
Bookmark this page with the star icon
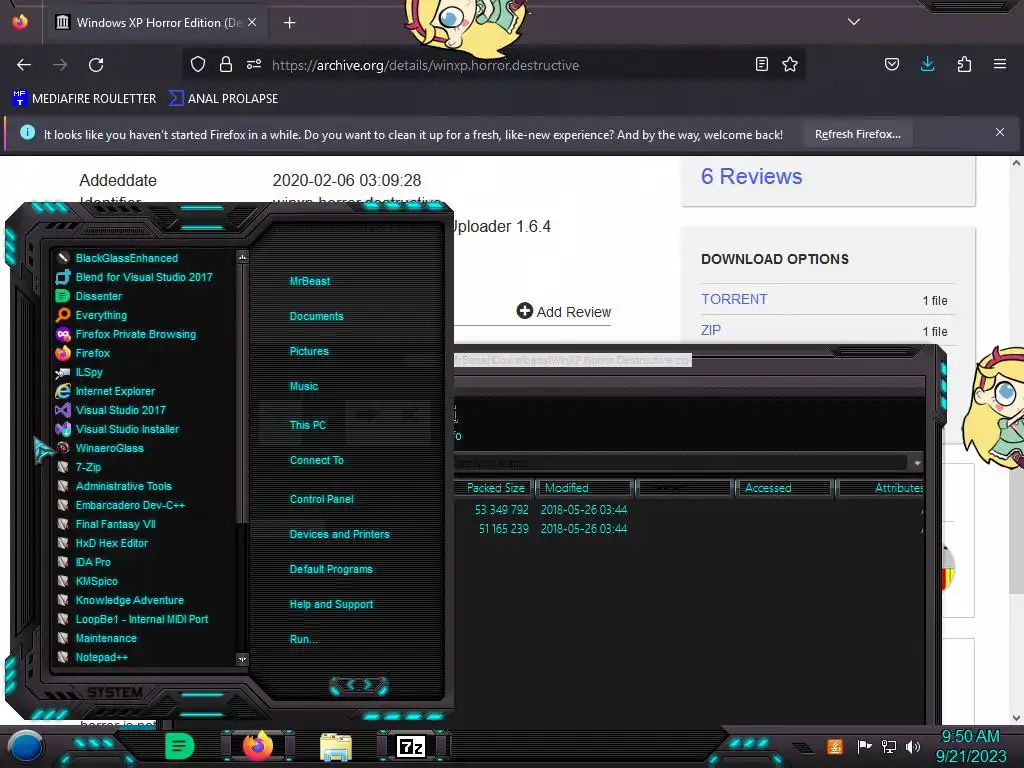[790, 64]
